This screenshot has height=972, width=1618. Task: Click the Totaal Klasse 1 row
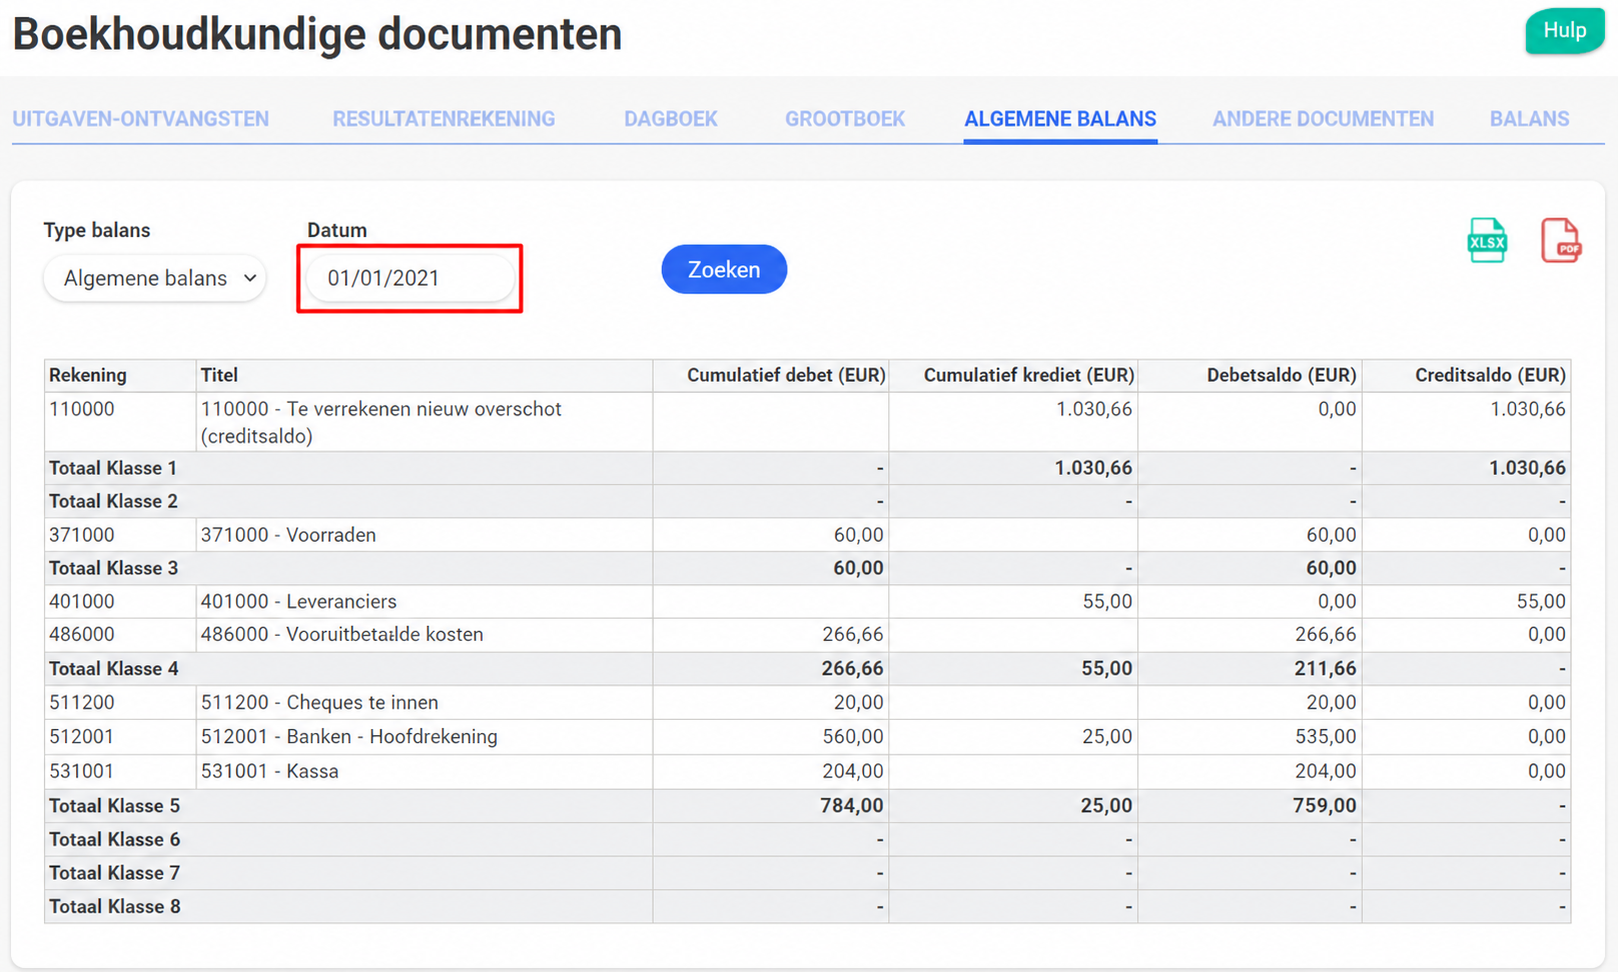point(807,468)
